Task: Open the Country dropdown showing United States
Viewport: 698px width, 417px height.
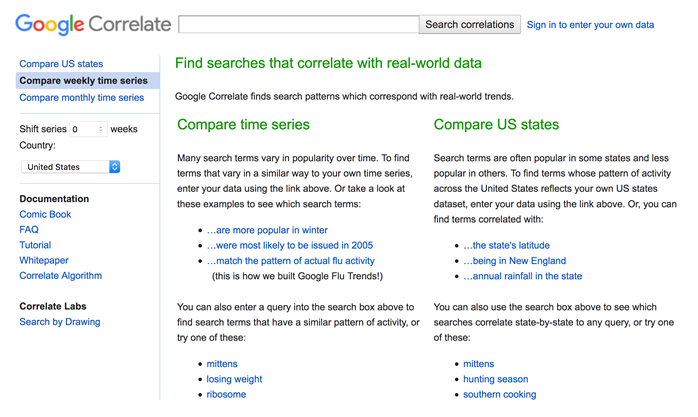Action: click(71, 167)
